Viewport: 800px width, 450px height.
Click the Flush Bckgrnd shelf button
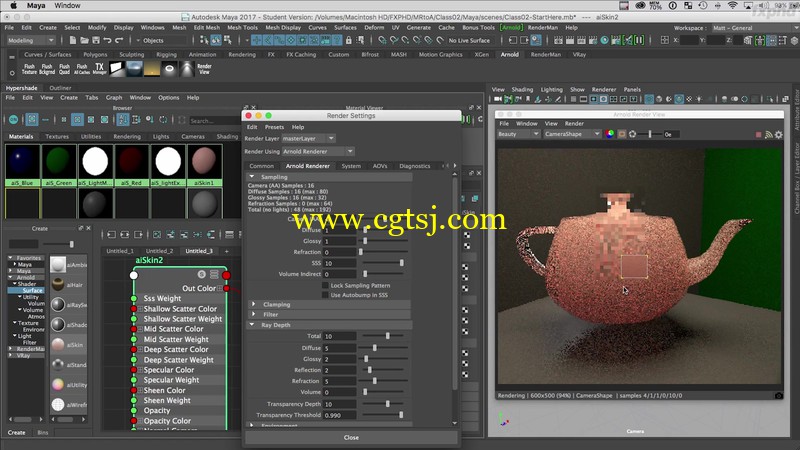tap(47, 69)
